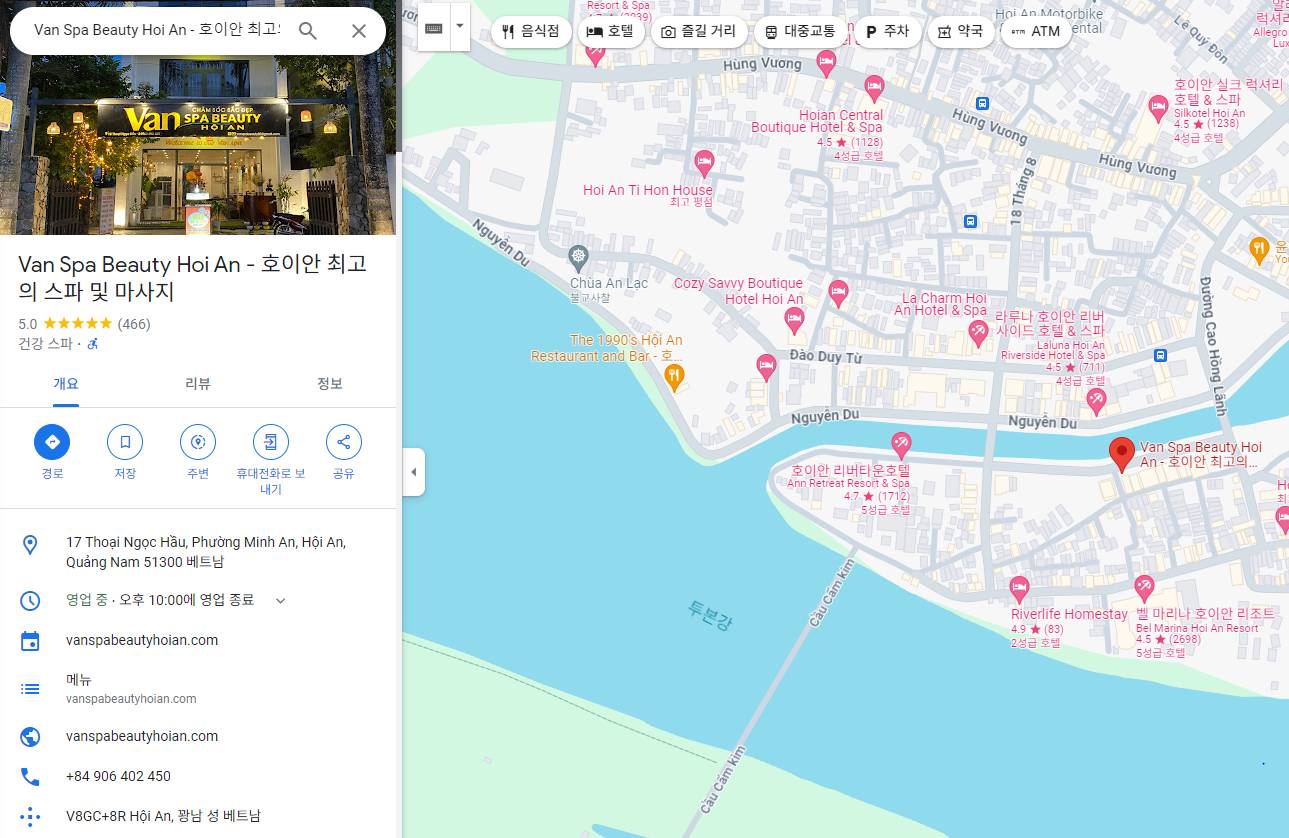The image size is (1289, 838).
Task: Click the Nearby (주변) icon
Action: click(198, 442)
